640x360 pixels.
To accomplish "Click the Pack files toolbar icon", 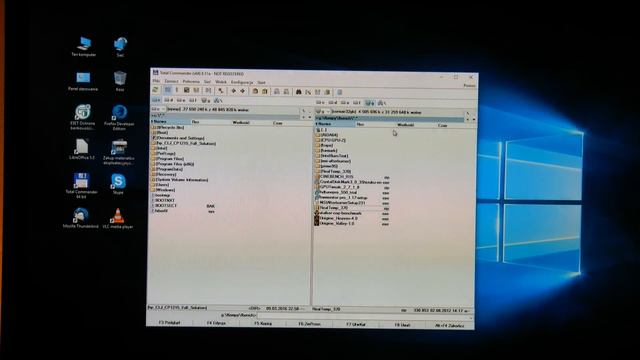I will [x=255, y=91].
